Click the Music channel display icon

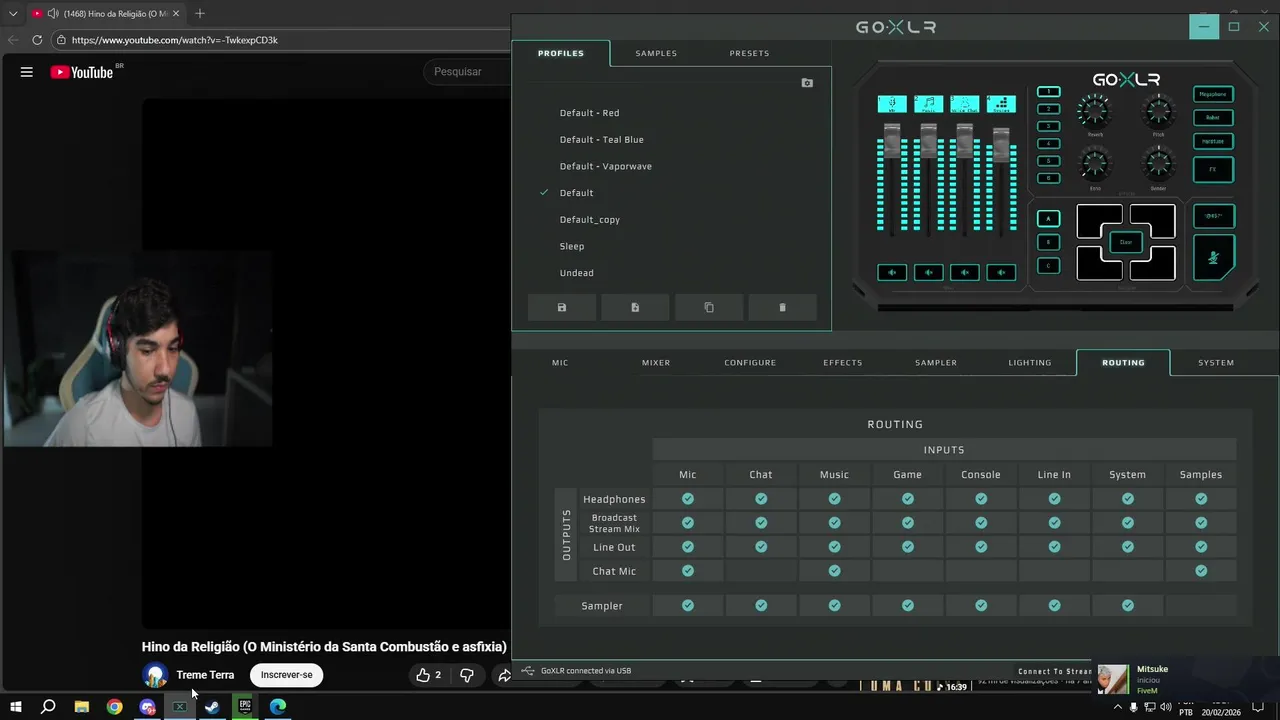coord(928,104)
